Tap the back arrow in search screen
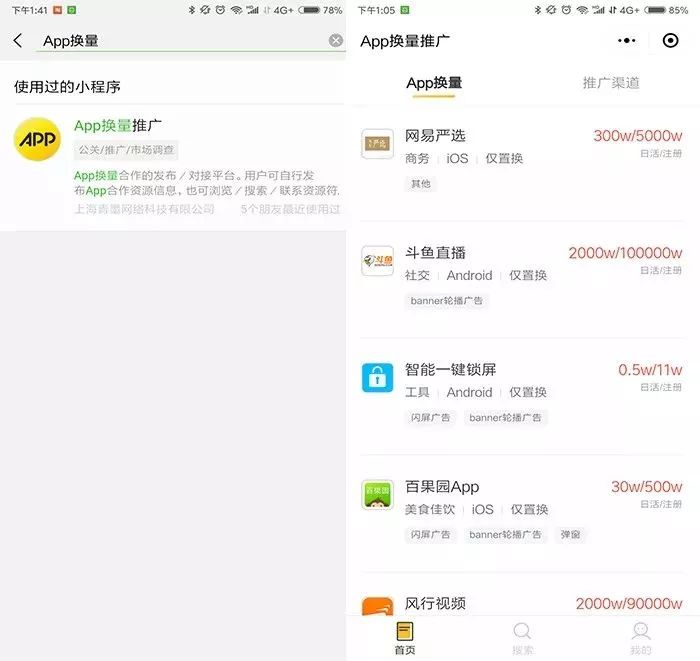 [x=18, y=41]
